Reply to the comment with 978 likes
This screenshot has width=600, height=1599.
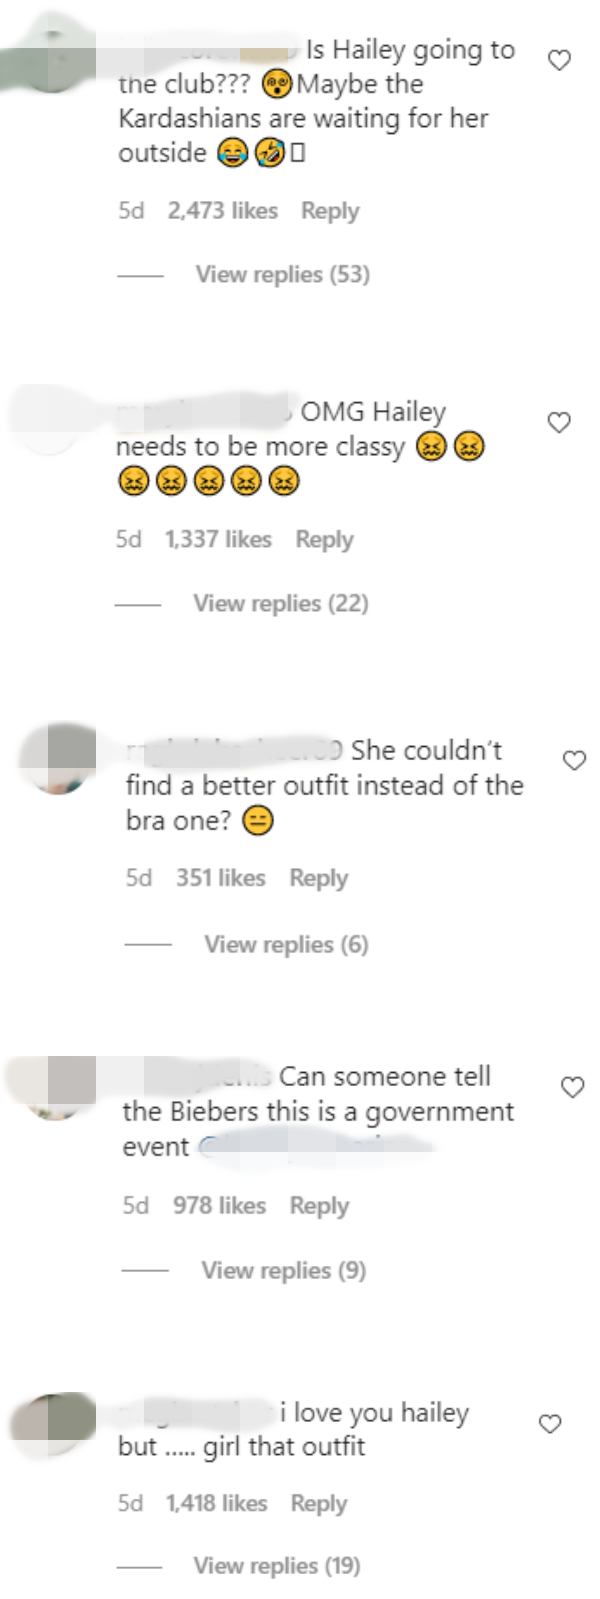pos(319,1206)
